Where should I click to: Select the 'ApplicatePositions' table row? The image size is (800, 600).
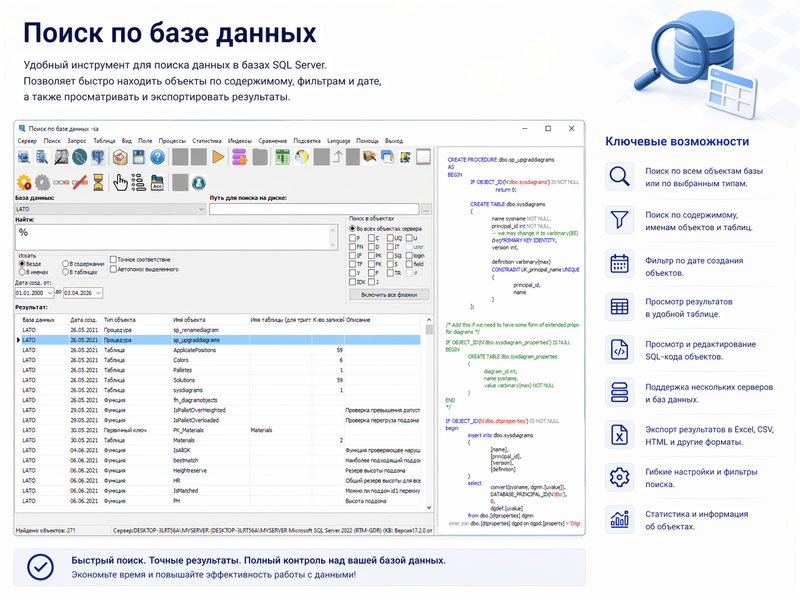(218, 350)
